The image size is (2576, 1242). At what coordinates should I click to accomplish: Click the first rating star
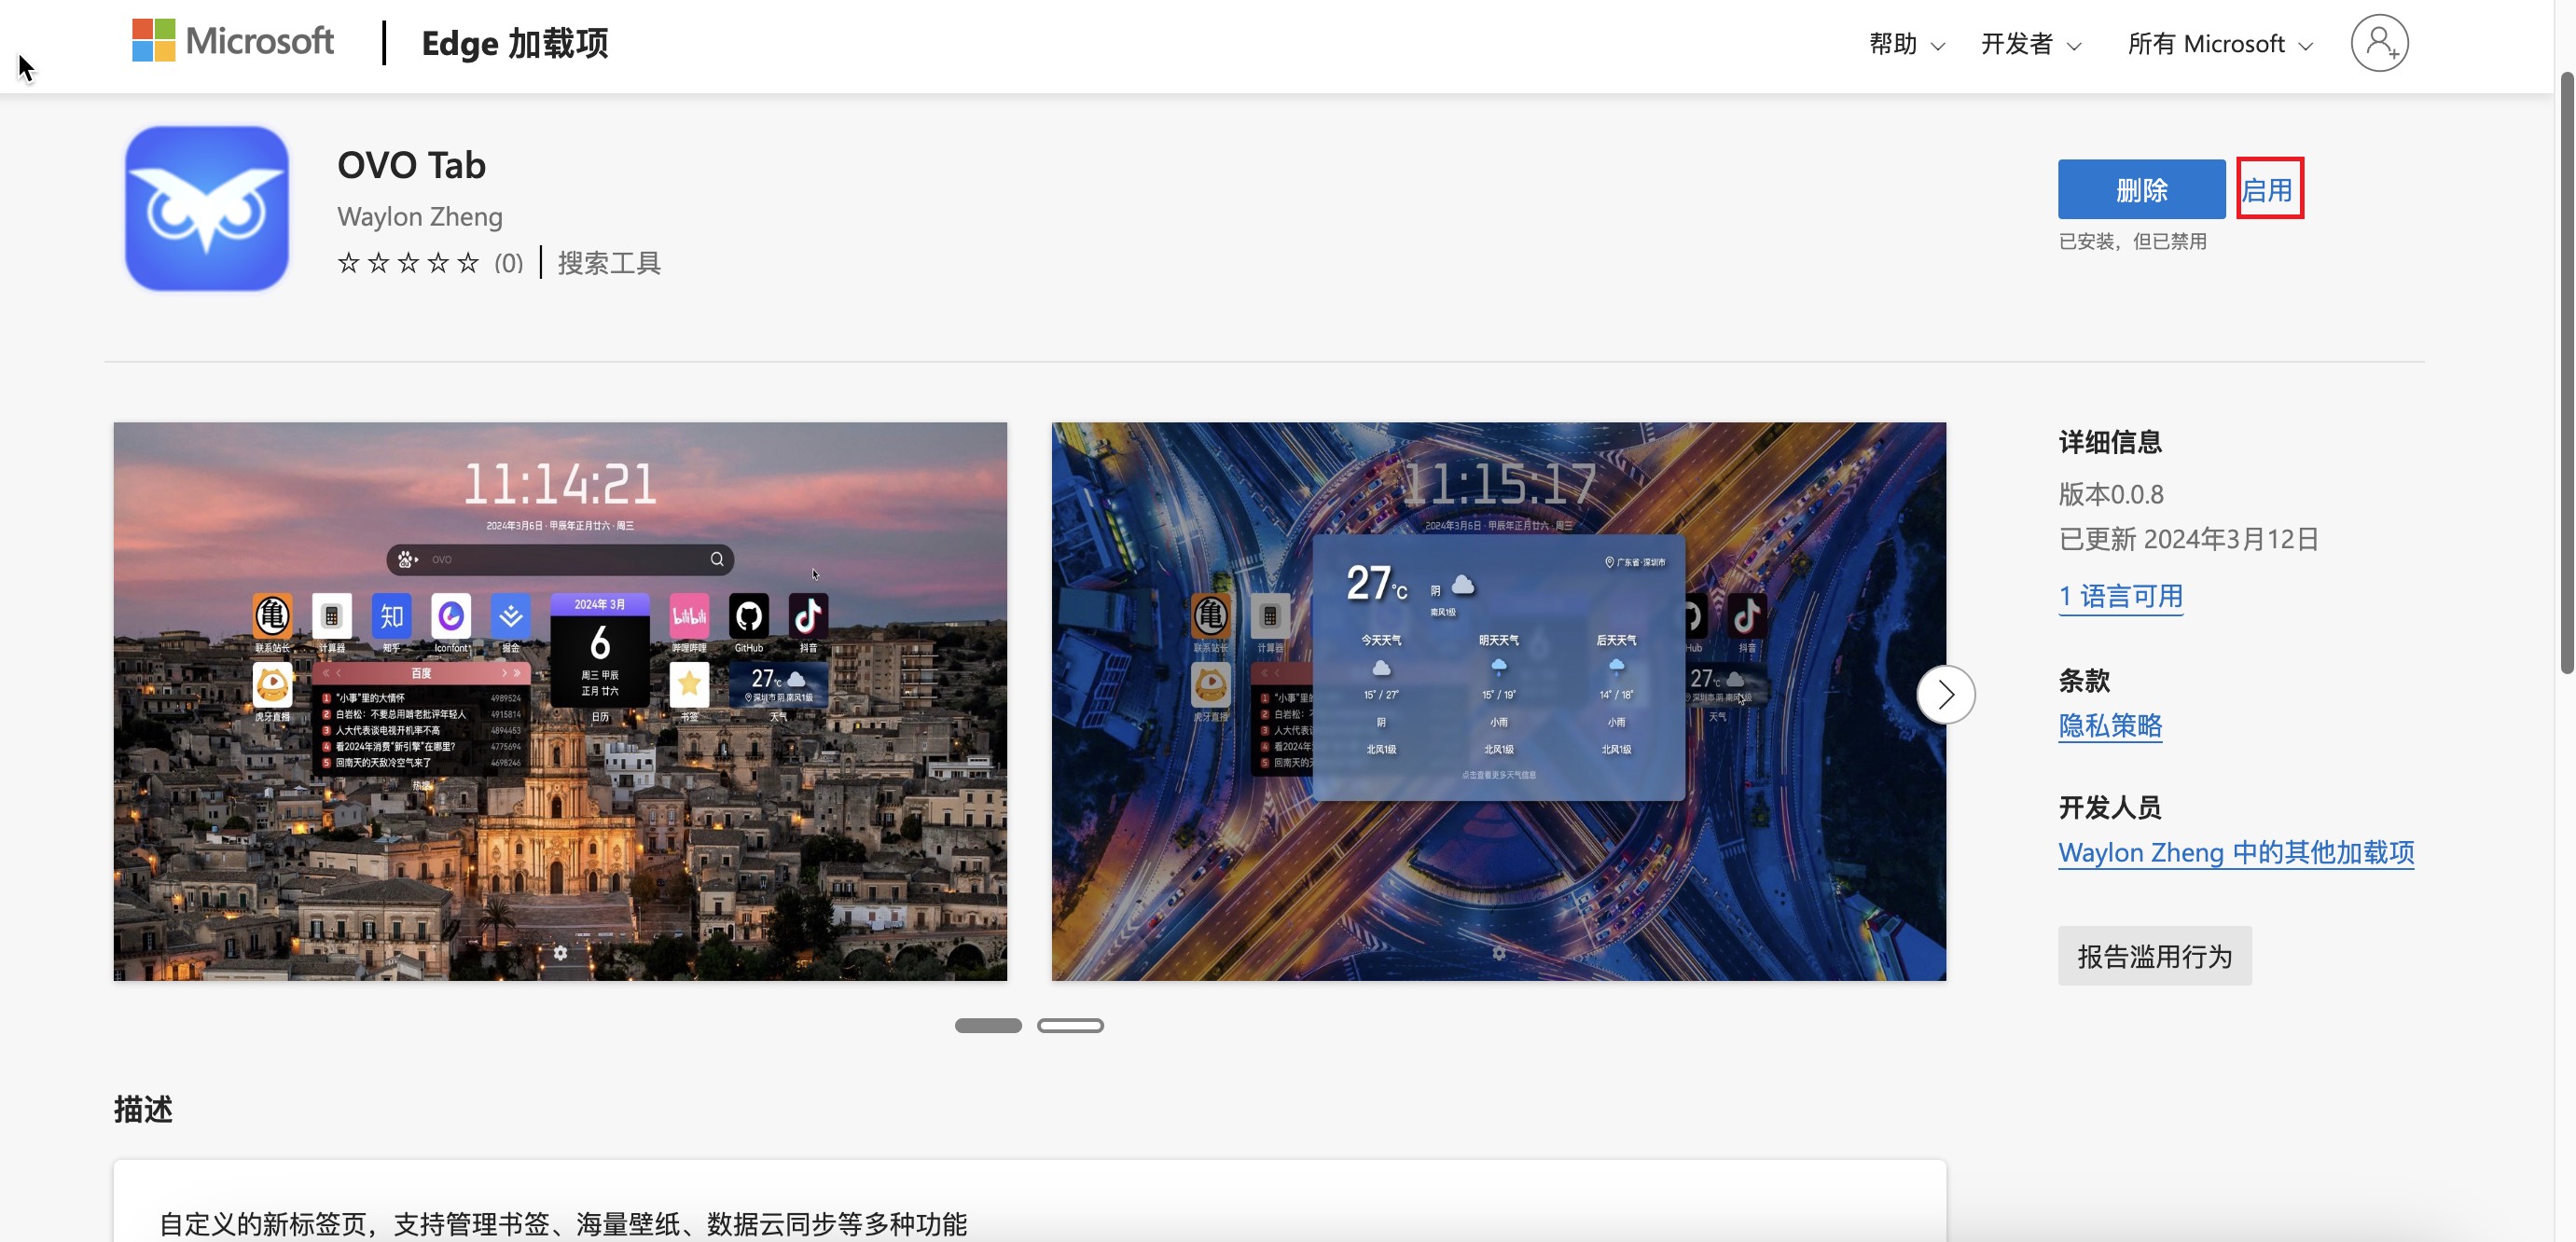click(348, 263)
